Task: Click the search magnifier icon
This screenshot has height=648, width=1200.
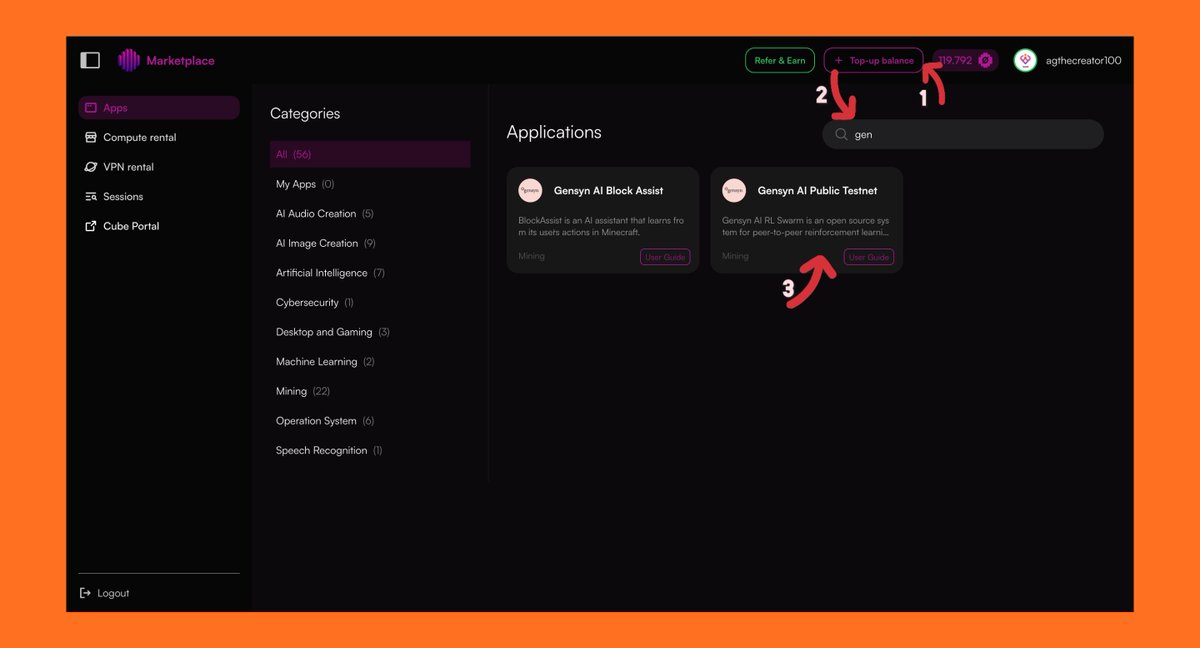Action: pyautogui.click(x=841, y=134)
